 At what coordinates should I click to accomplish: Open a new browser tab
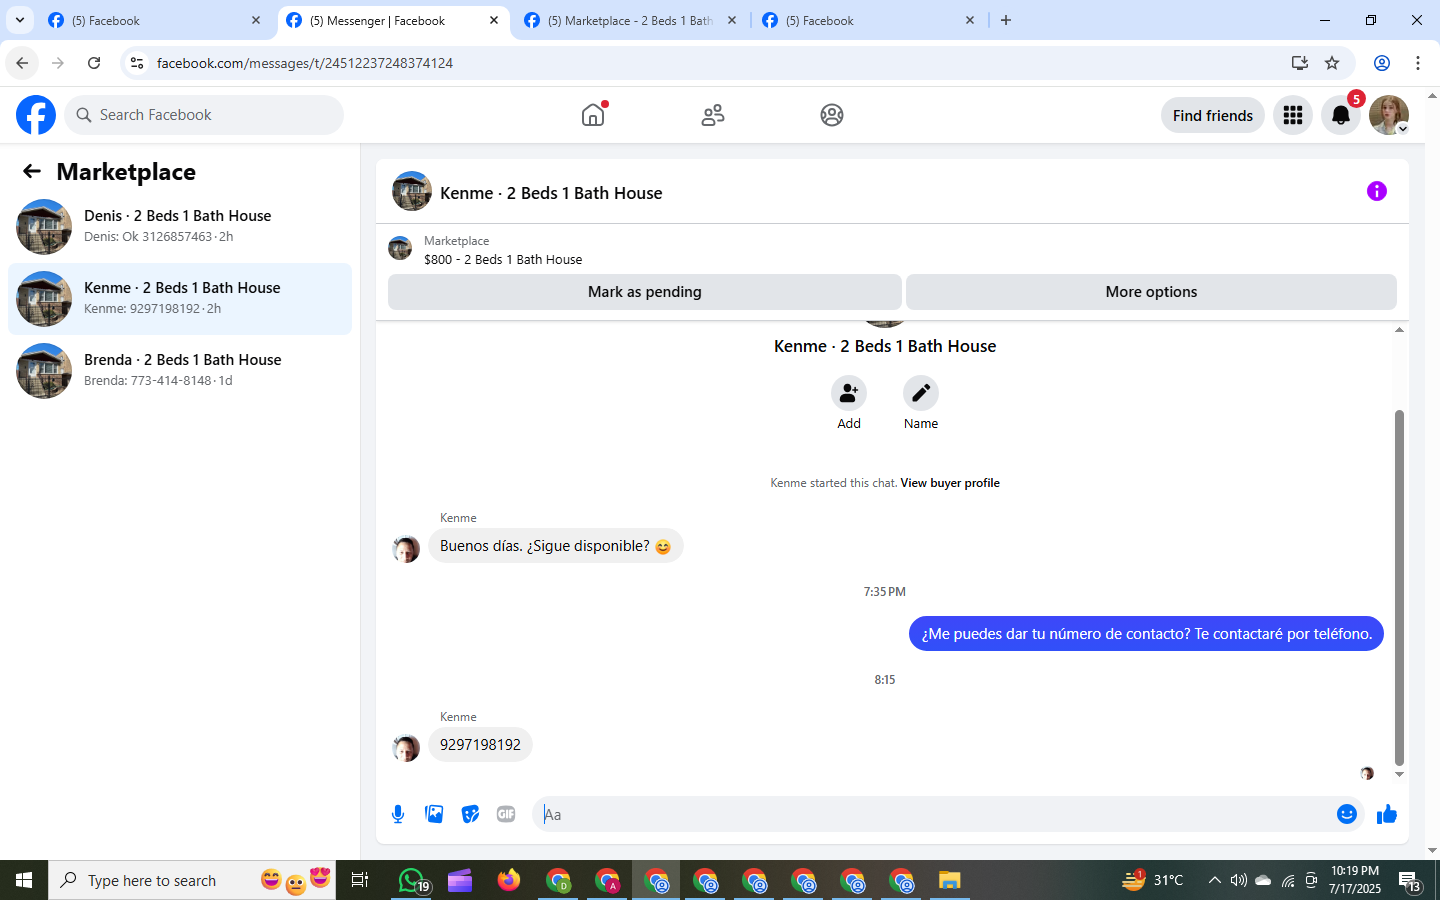tap(1006, 20)
